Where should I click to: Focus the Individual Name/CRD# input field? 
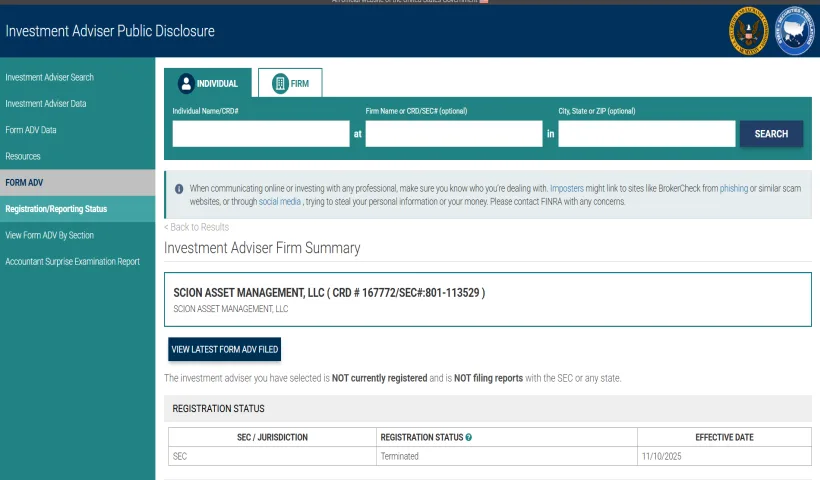[x=261, y=134]
